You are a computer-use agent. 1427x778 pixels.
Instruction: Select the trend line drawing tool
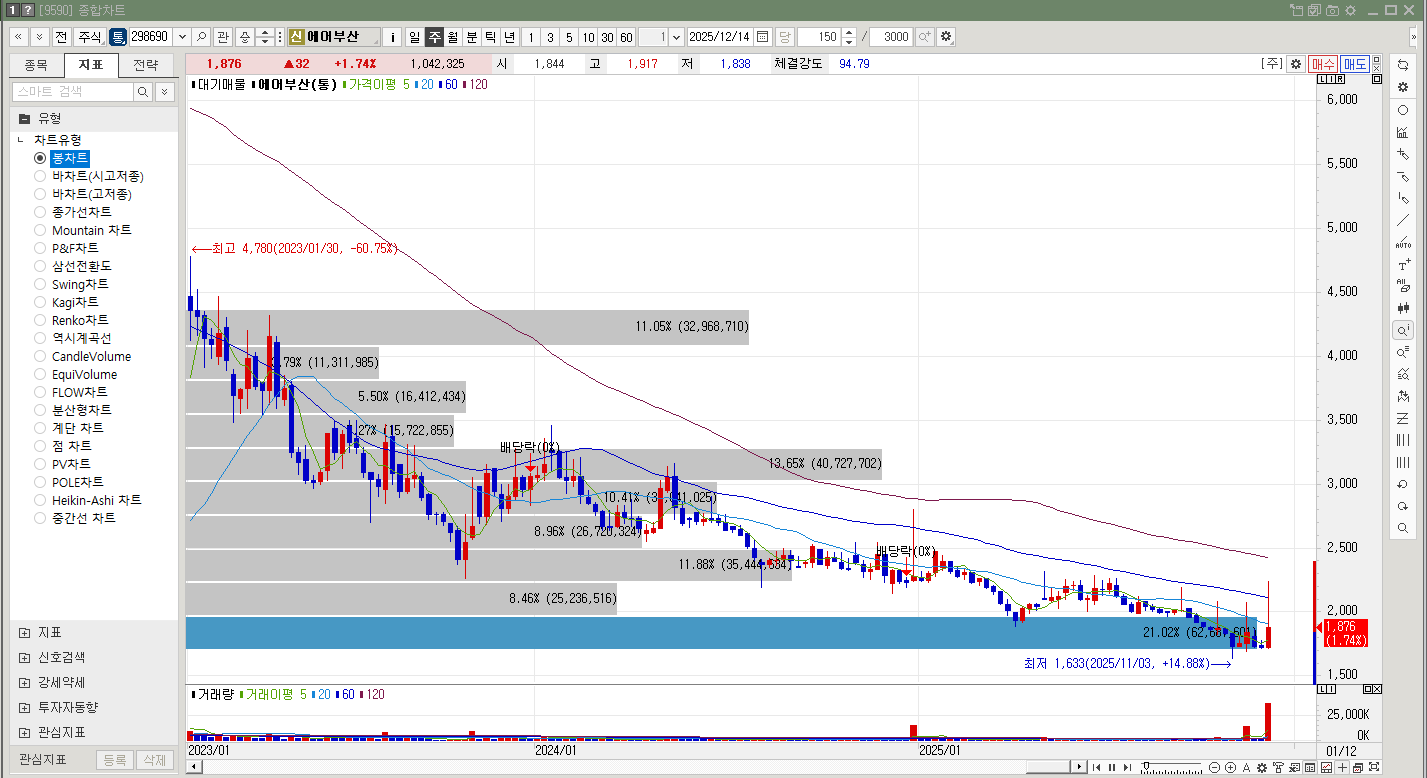(x=1403, y=220)
